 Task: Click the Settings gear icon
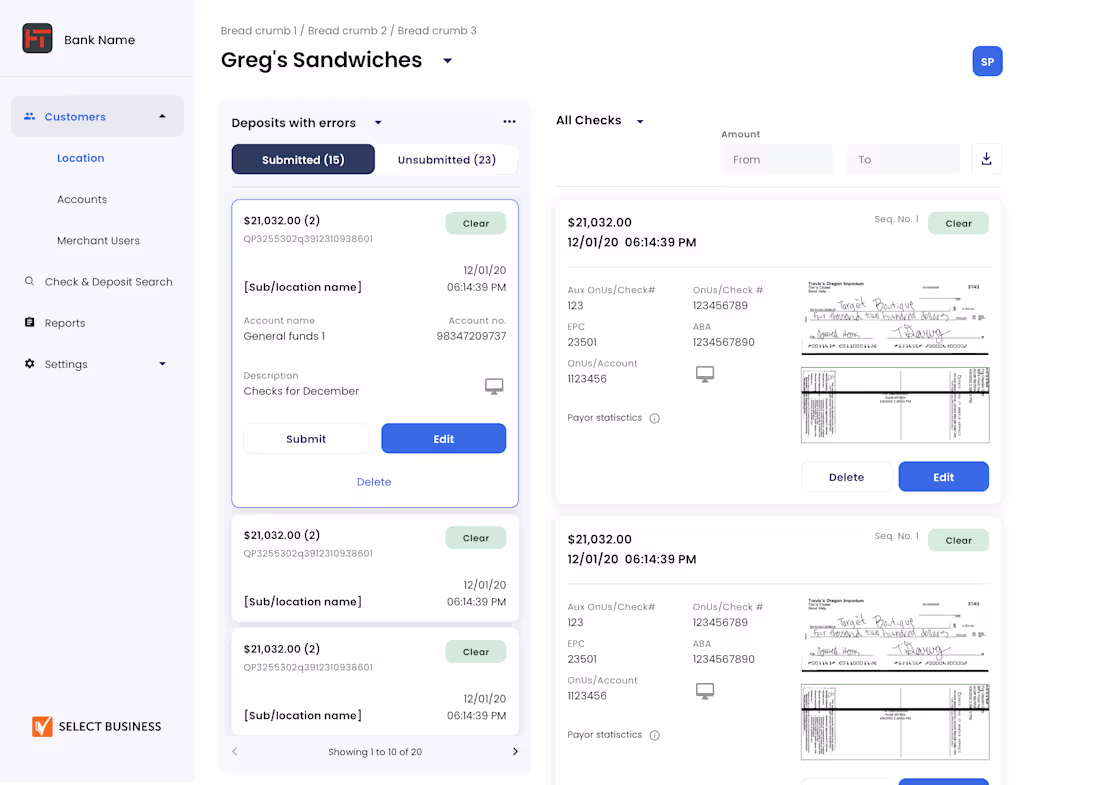29,363
